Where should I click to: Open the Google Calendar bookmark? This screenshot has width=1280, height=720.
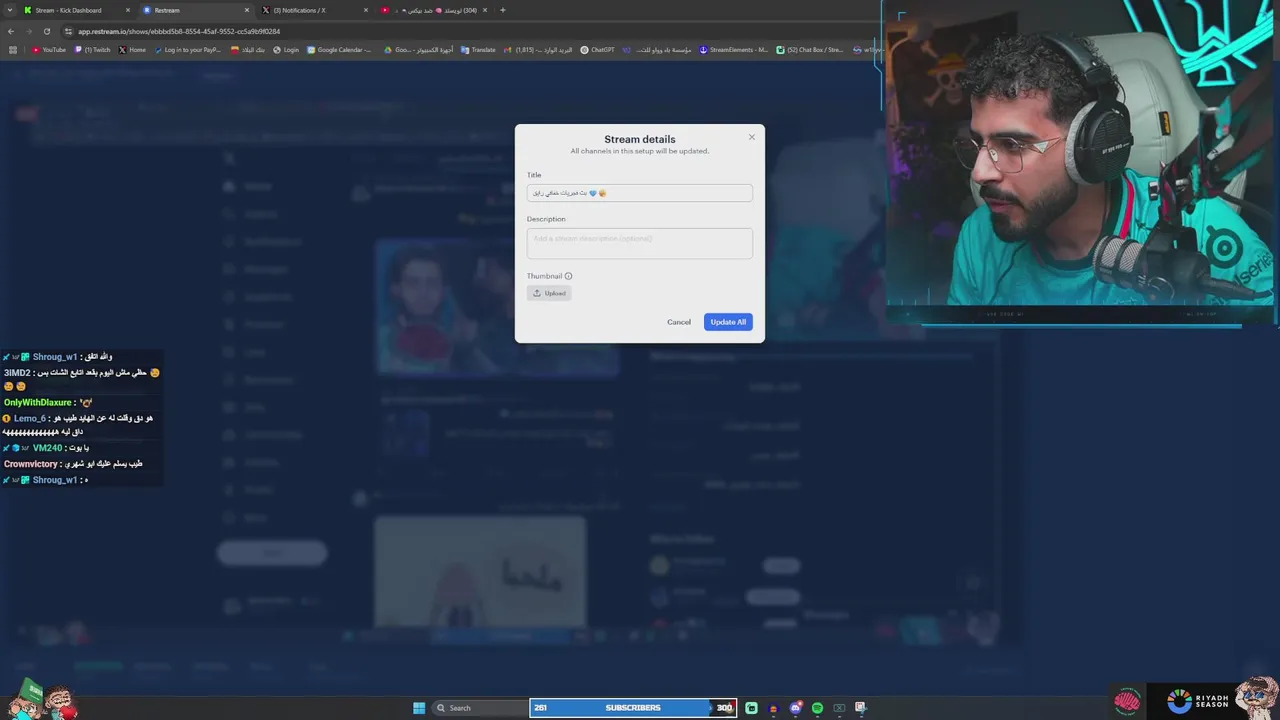[x=339, y=50]
